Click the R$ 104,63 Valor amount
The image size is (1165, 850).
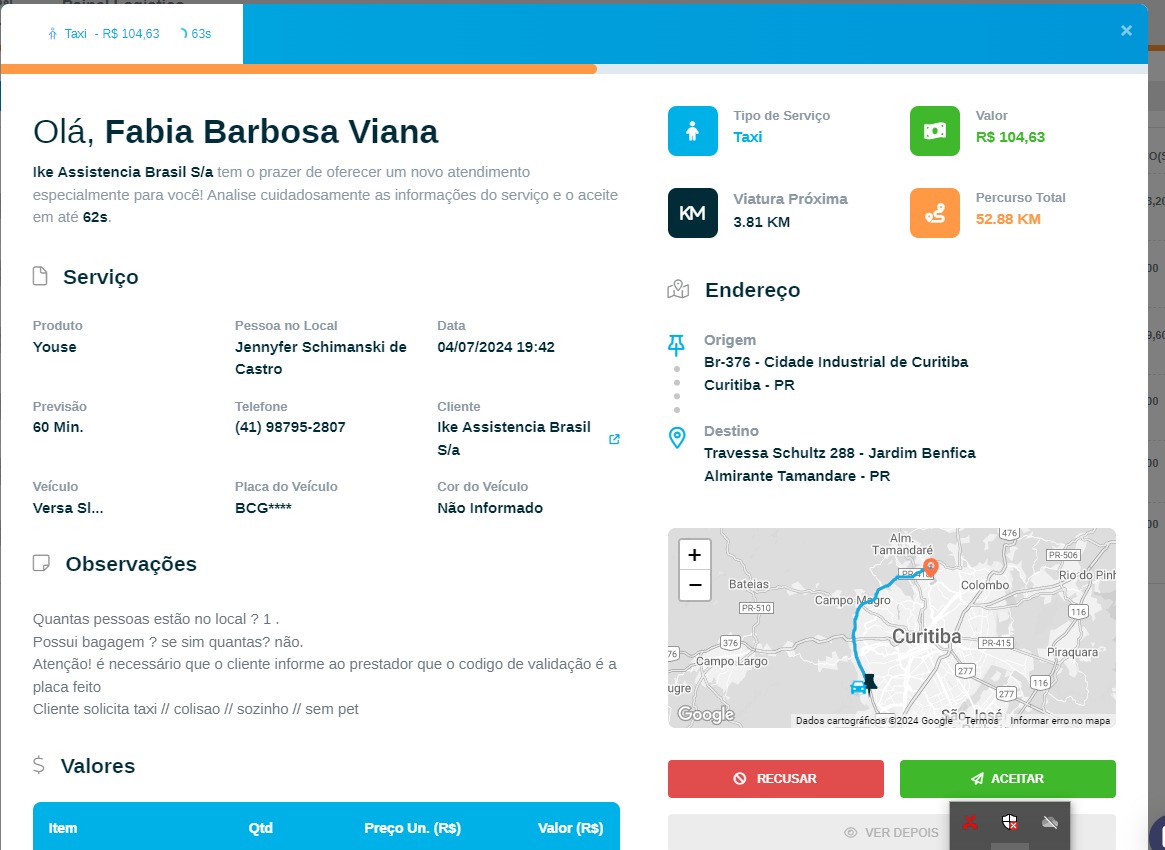pyautogui.click(x=1010, y=137)
